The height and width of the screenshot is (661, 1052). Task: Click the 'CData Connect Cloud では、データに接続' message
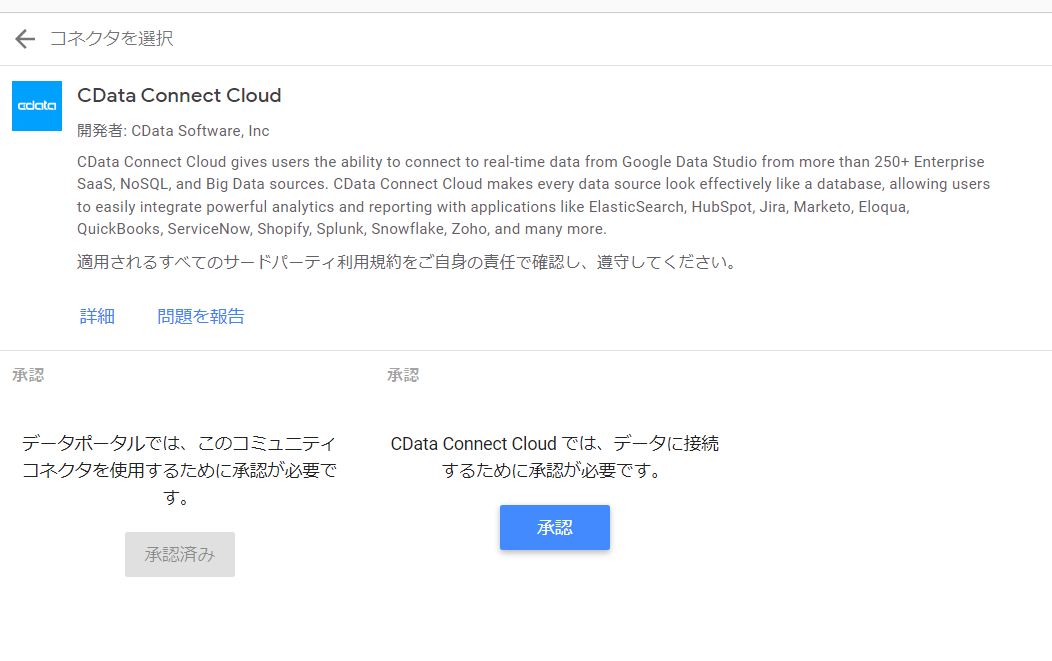[554, 457]
